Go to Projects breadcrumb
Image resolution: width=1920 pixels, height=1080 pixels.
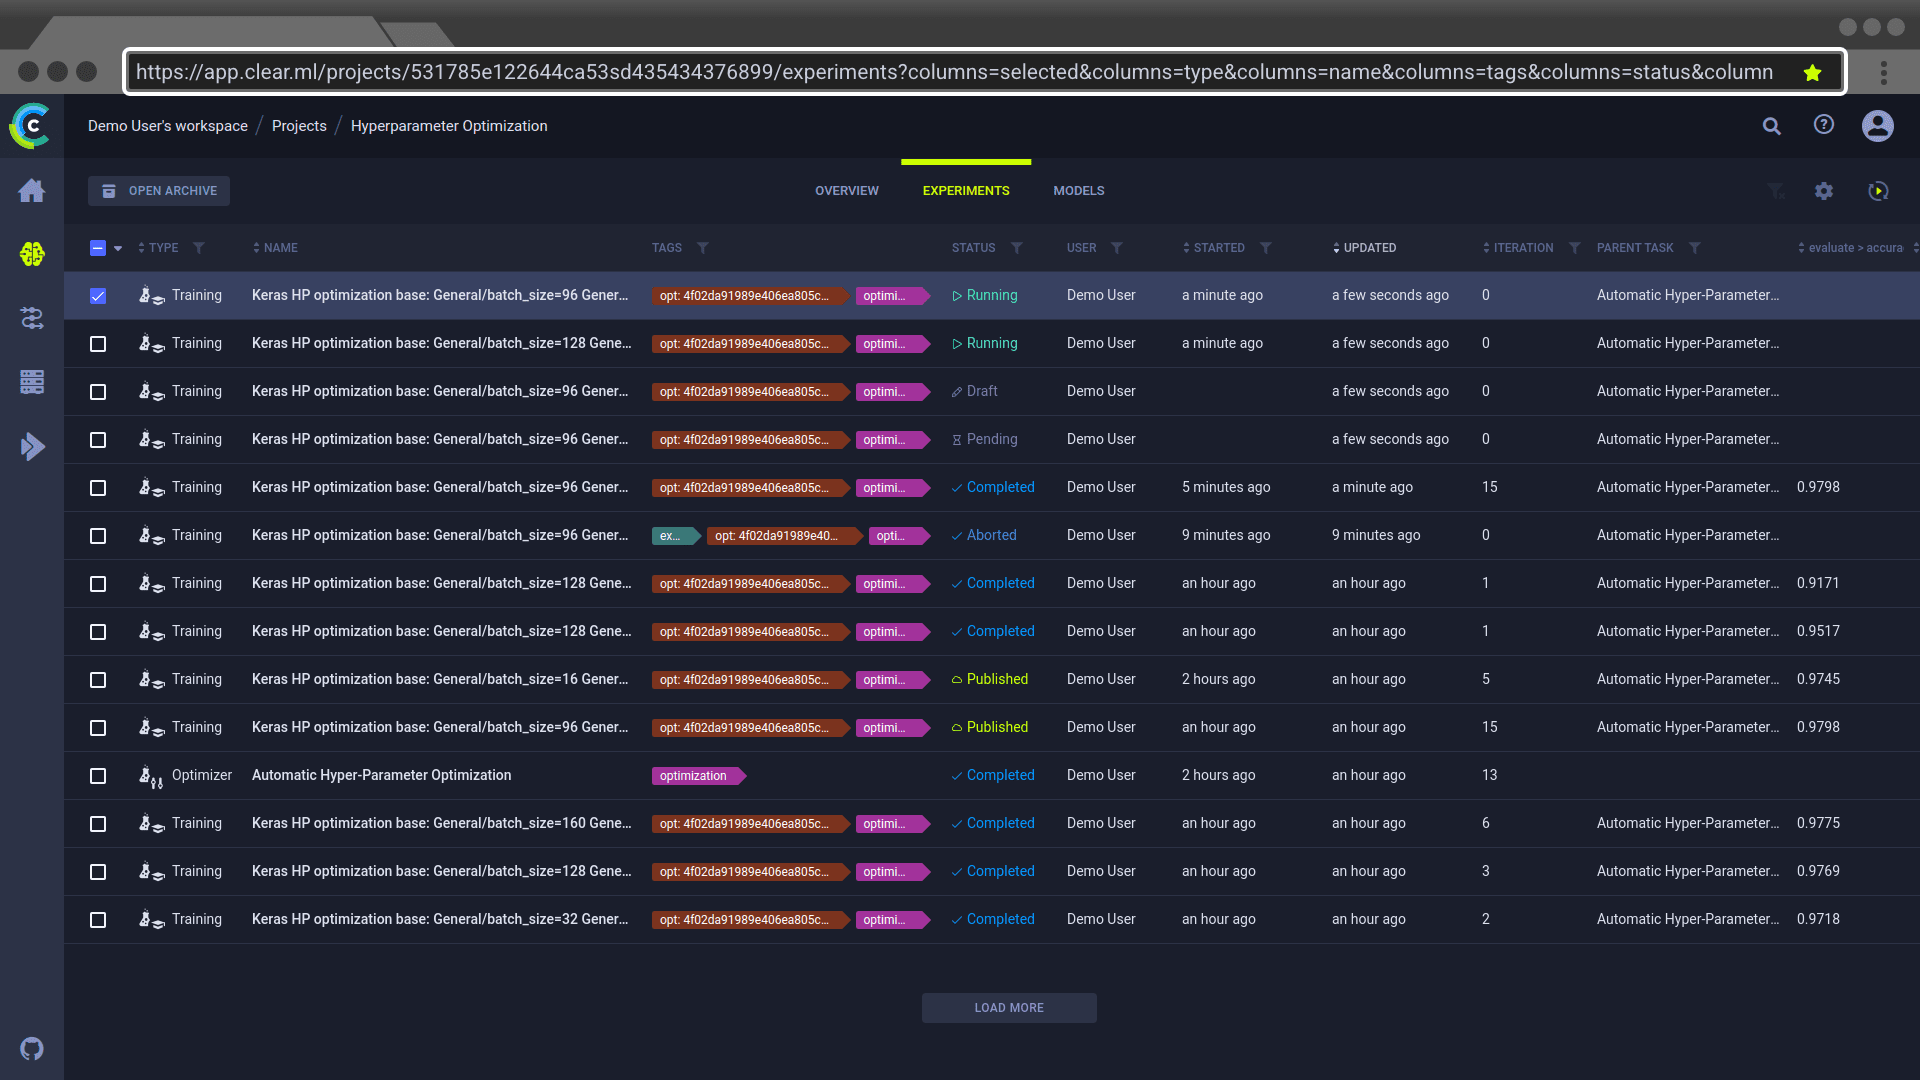[299, 126]
